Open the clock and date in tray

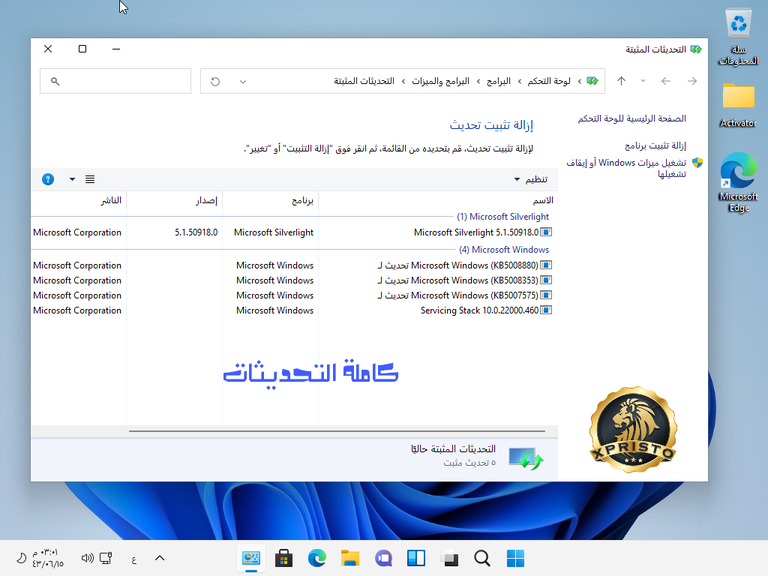(x=48, y=558)
